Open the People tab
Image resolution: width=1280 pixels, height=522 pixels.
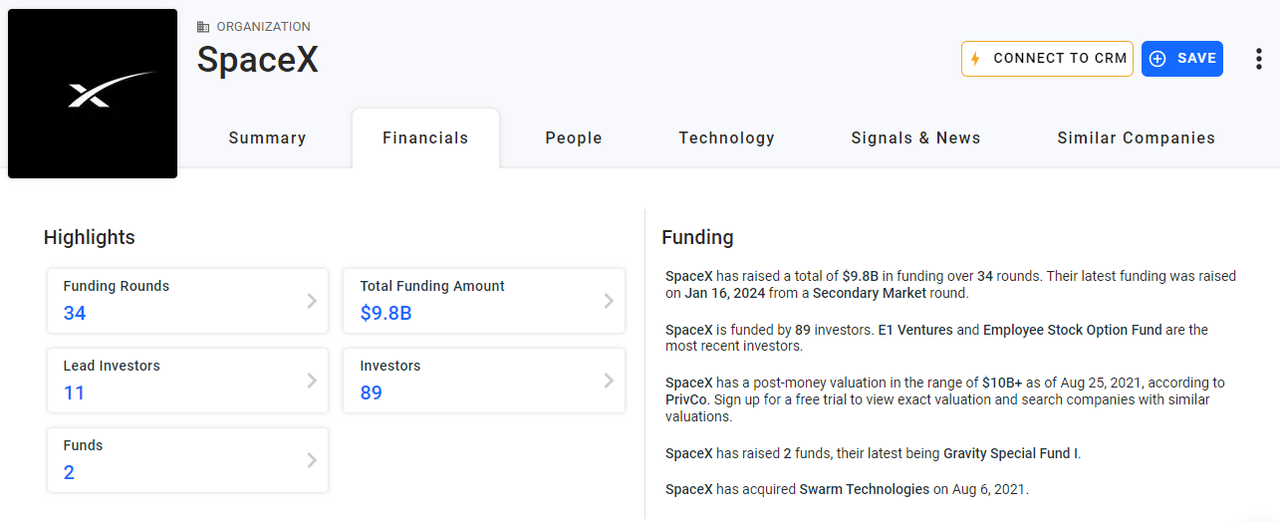tap(573, 139)
